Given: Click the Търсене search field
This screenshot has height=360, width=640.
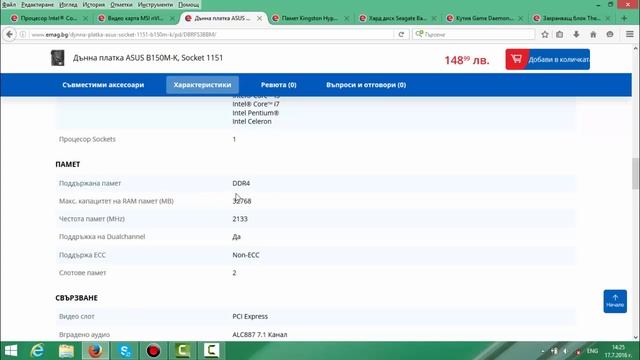Looking at the screenshot, I should (473, 35).
